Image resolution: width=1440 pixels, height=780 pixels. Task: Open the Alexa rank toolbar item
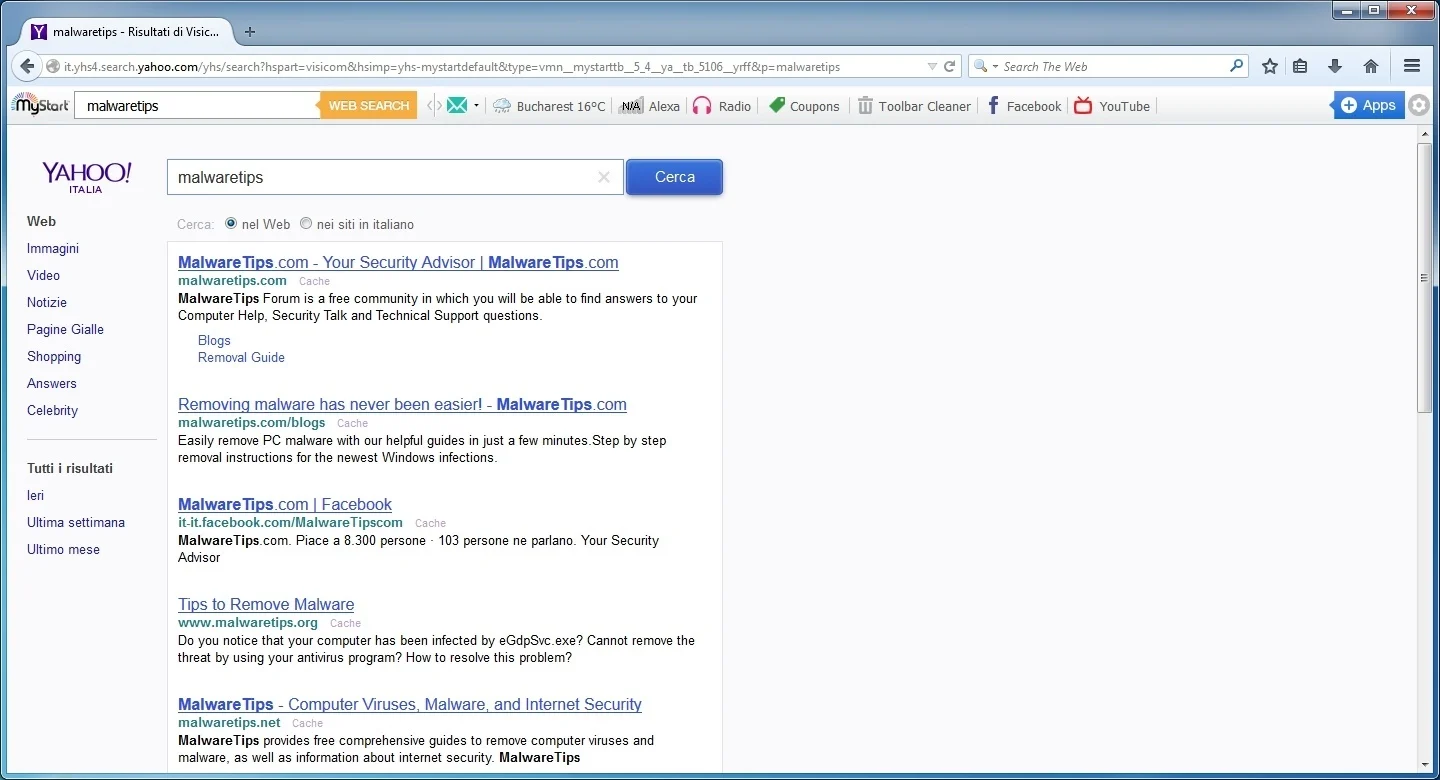pyautogui.click(x=649, y=106)
